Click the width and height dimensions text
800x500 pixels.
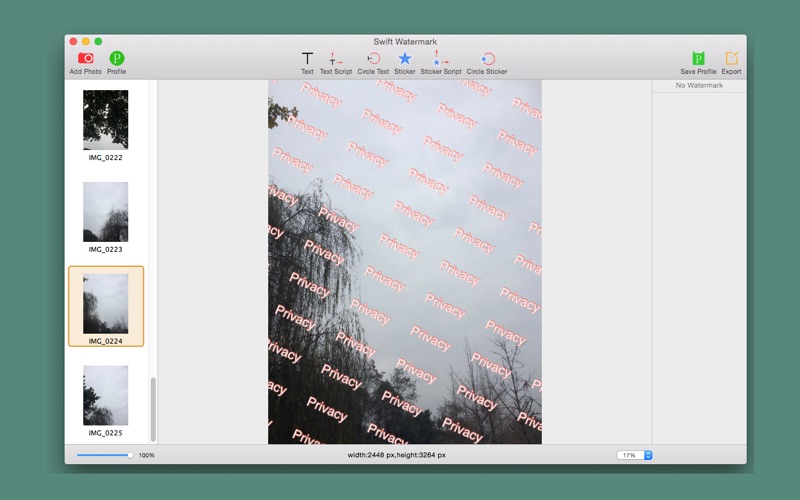(396, 455)
